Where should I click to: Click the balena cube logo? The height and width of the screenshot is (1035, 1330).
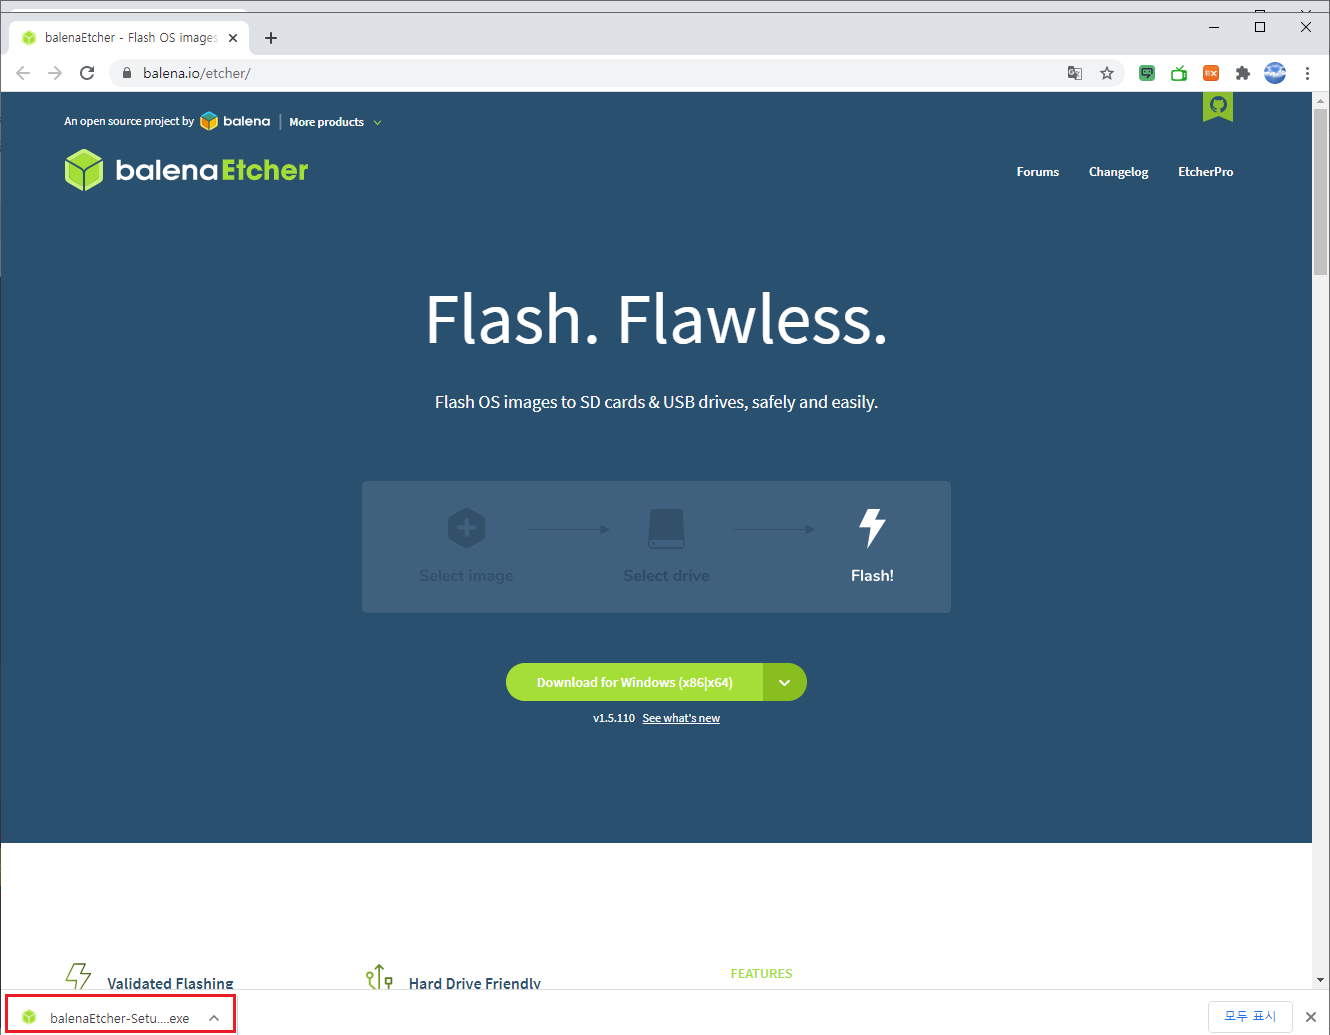(209, 121)
